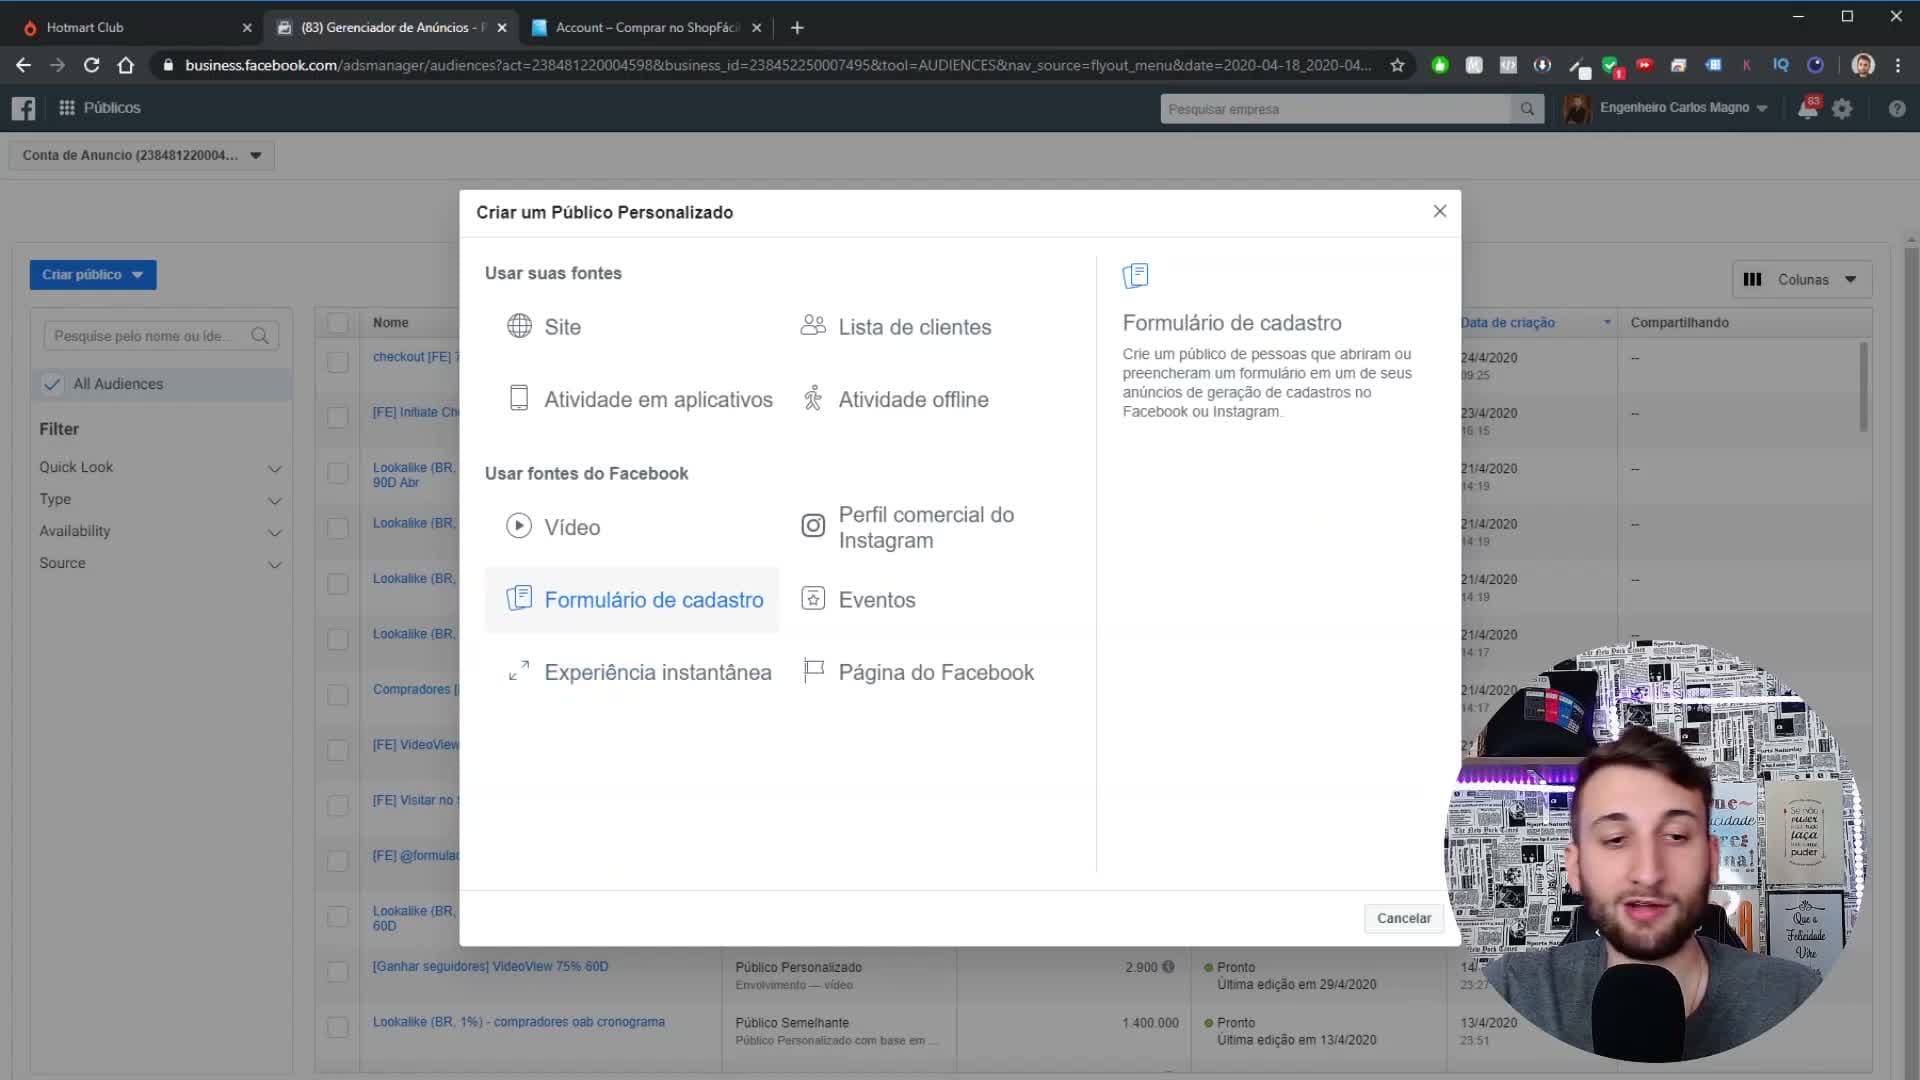Open the Conta de Anuncio account dropdown

(142, 155)
